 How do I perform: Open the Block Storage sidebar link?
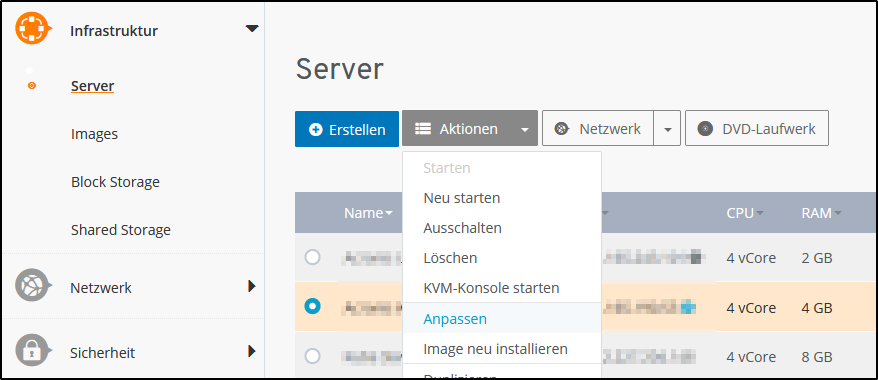[x=115, y=182]
